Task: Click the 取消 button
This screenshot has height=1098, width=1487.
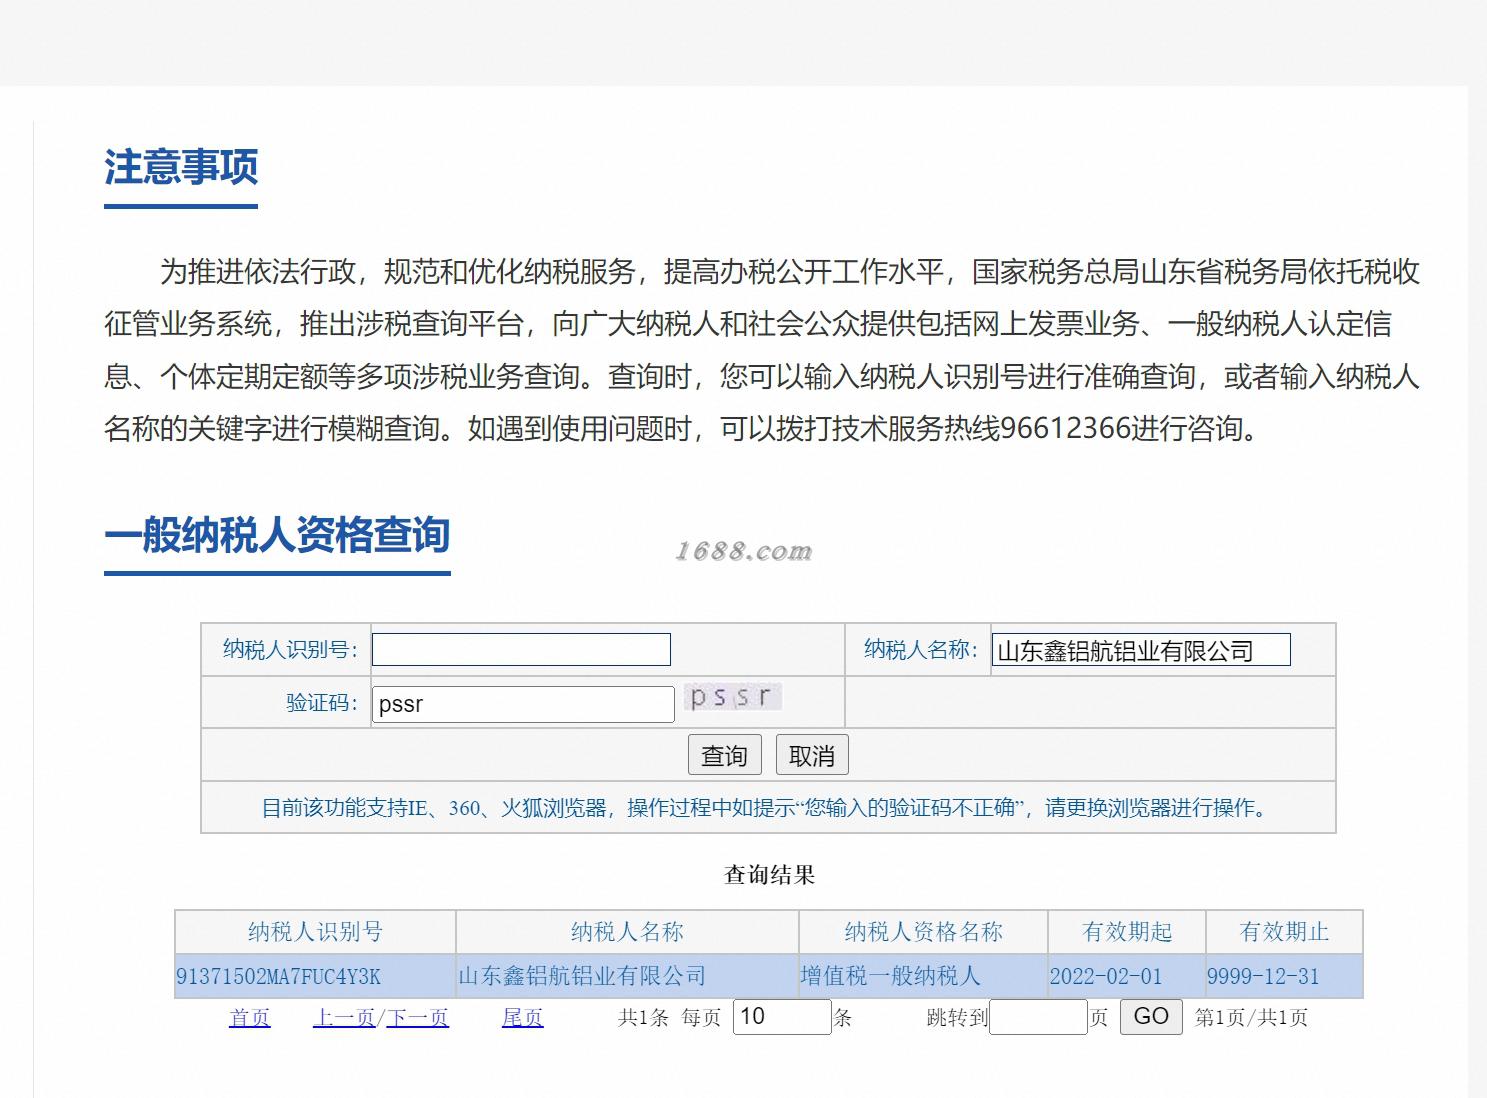Action: 812,755
